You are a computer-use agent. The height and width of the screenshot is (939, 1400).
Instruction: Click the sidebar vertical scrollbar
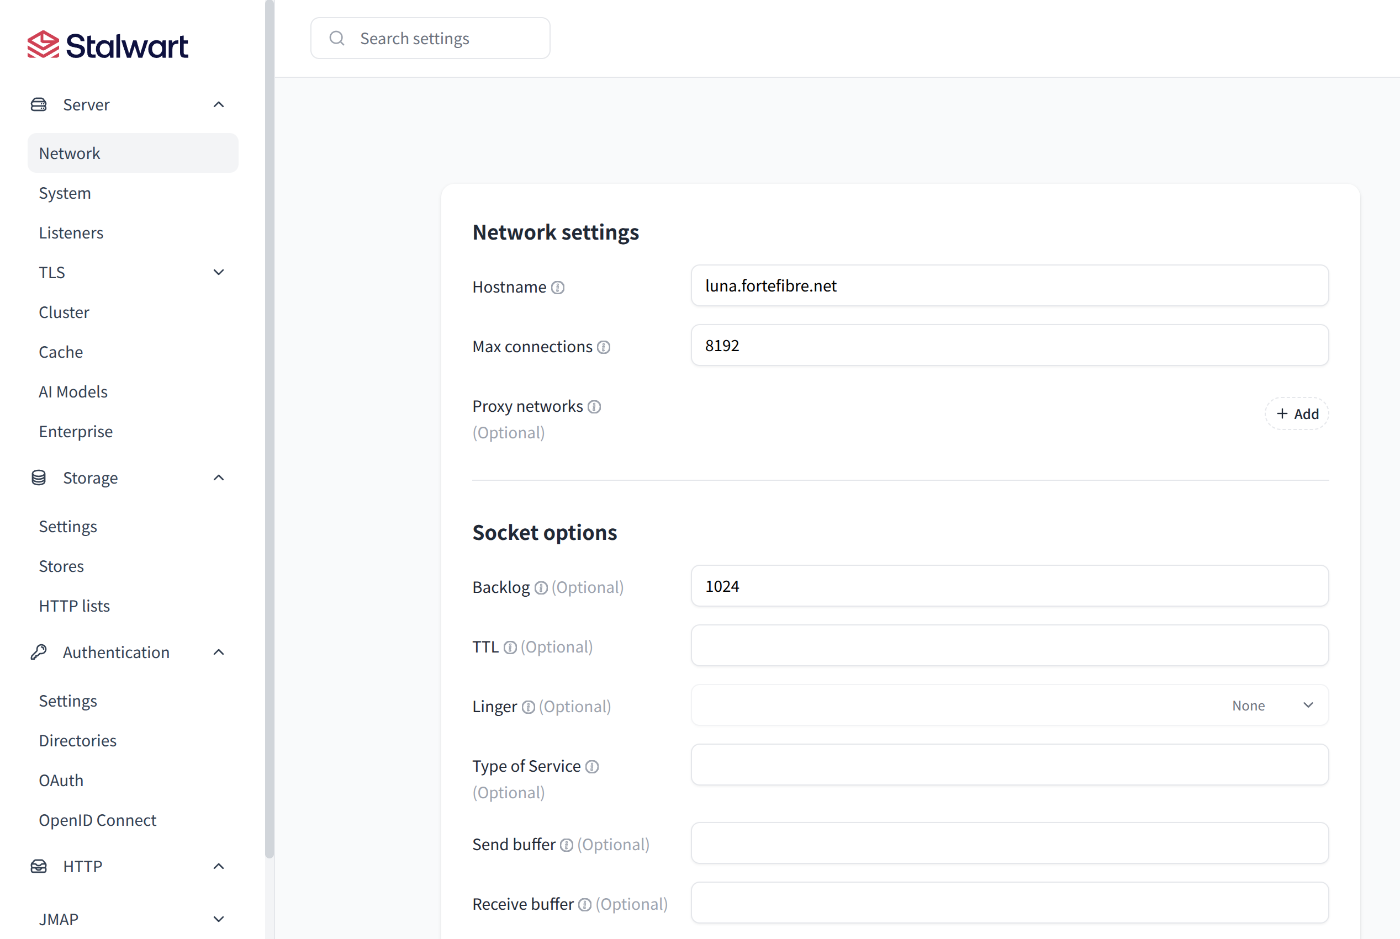click(269, 430)
